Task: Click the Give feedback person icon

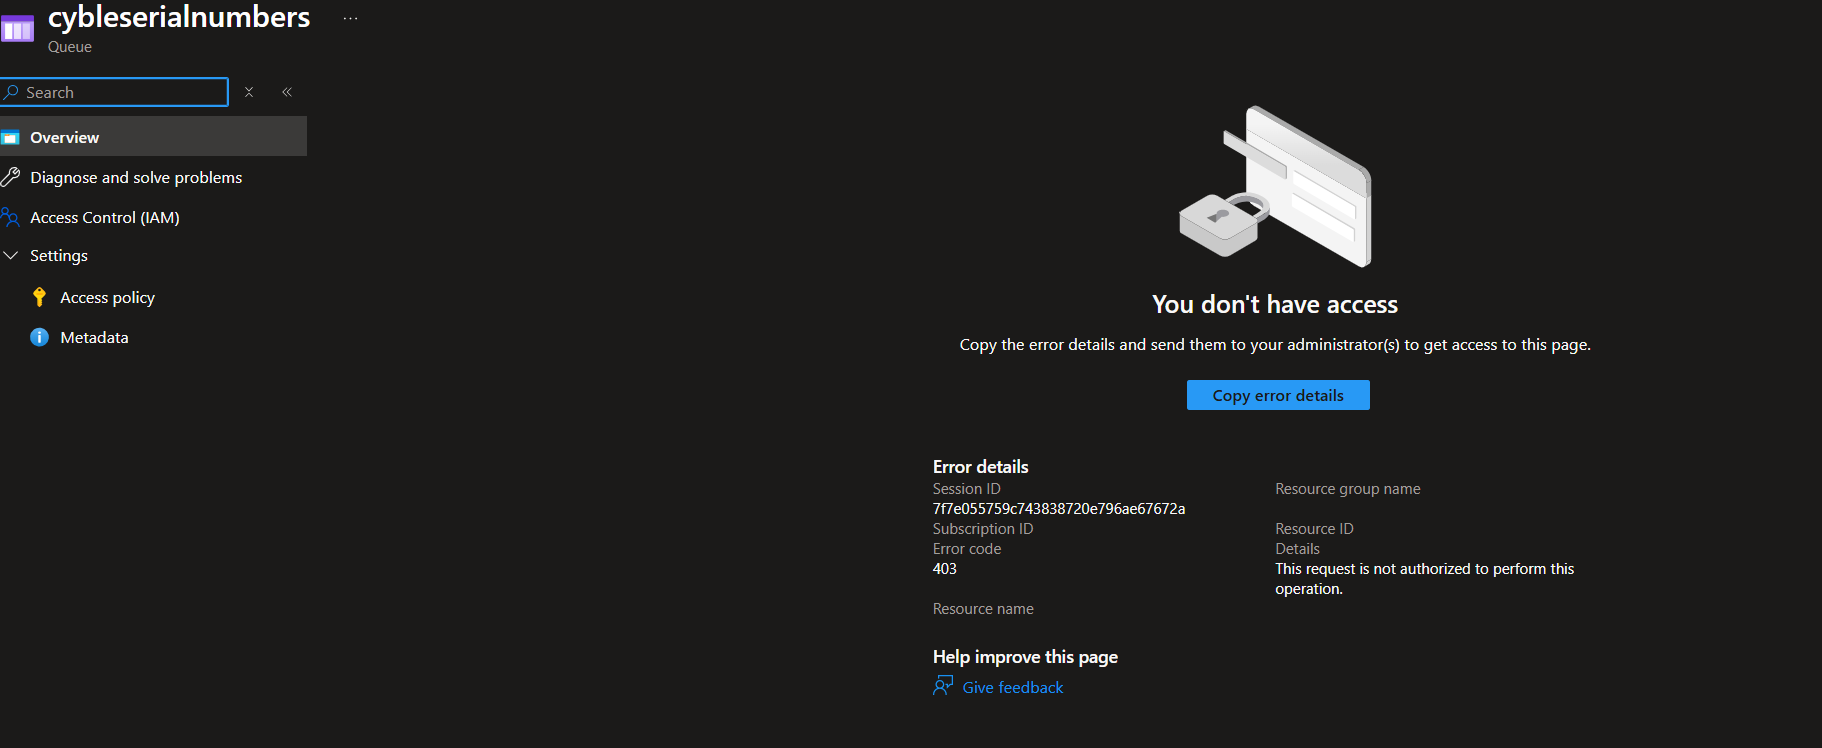Action: [943, 686]
